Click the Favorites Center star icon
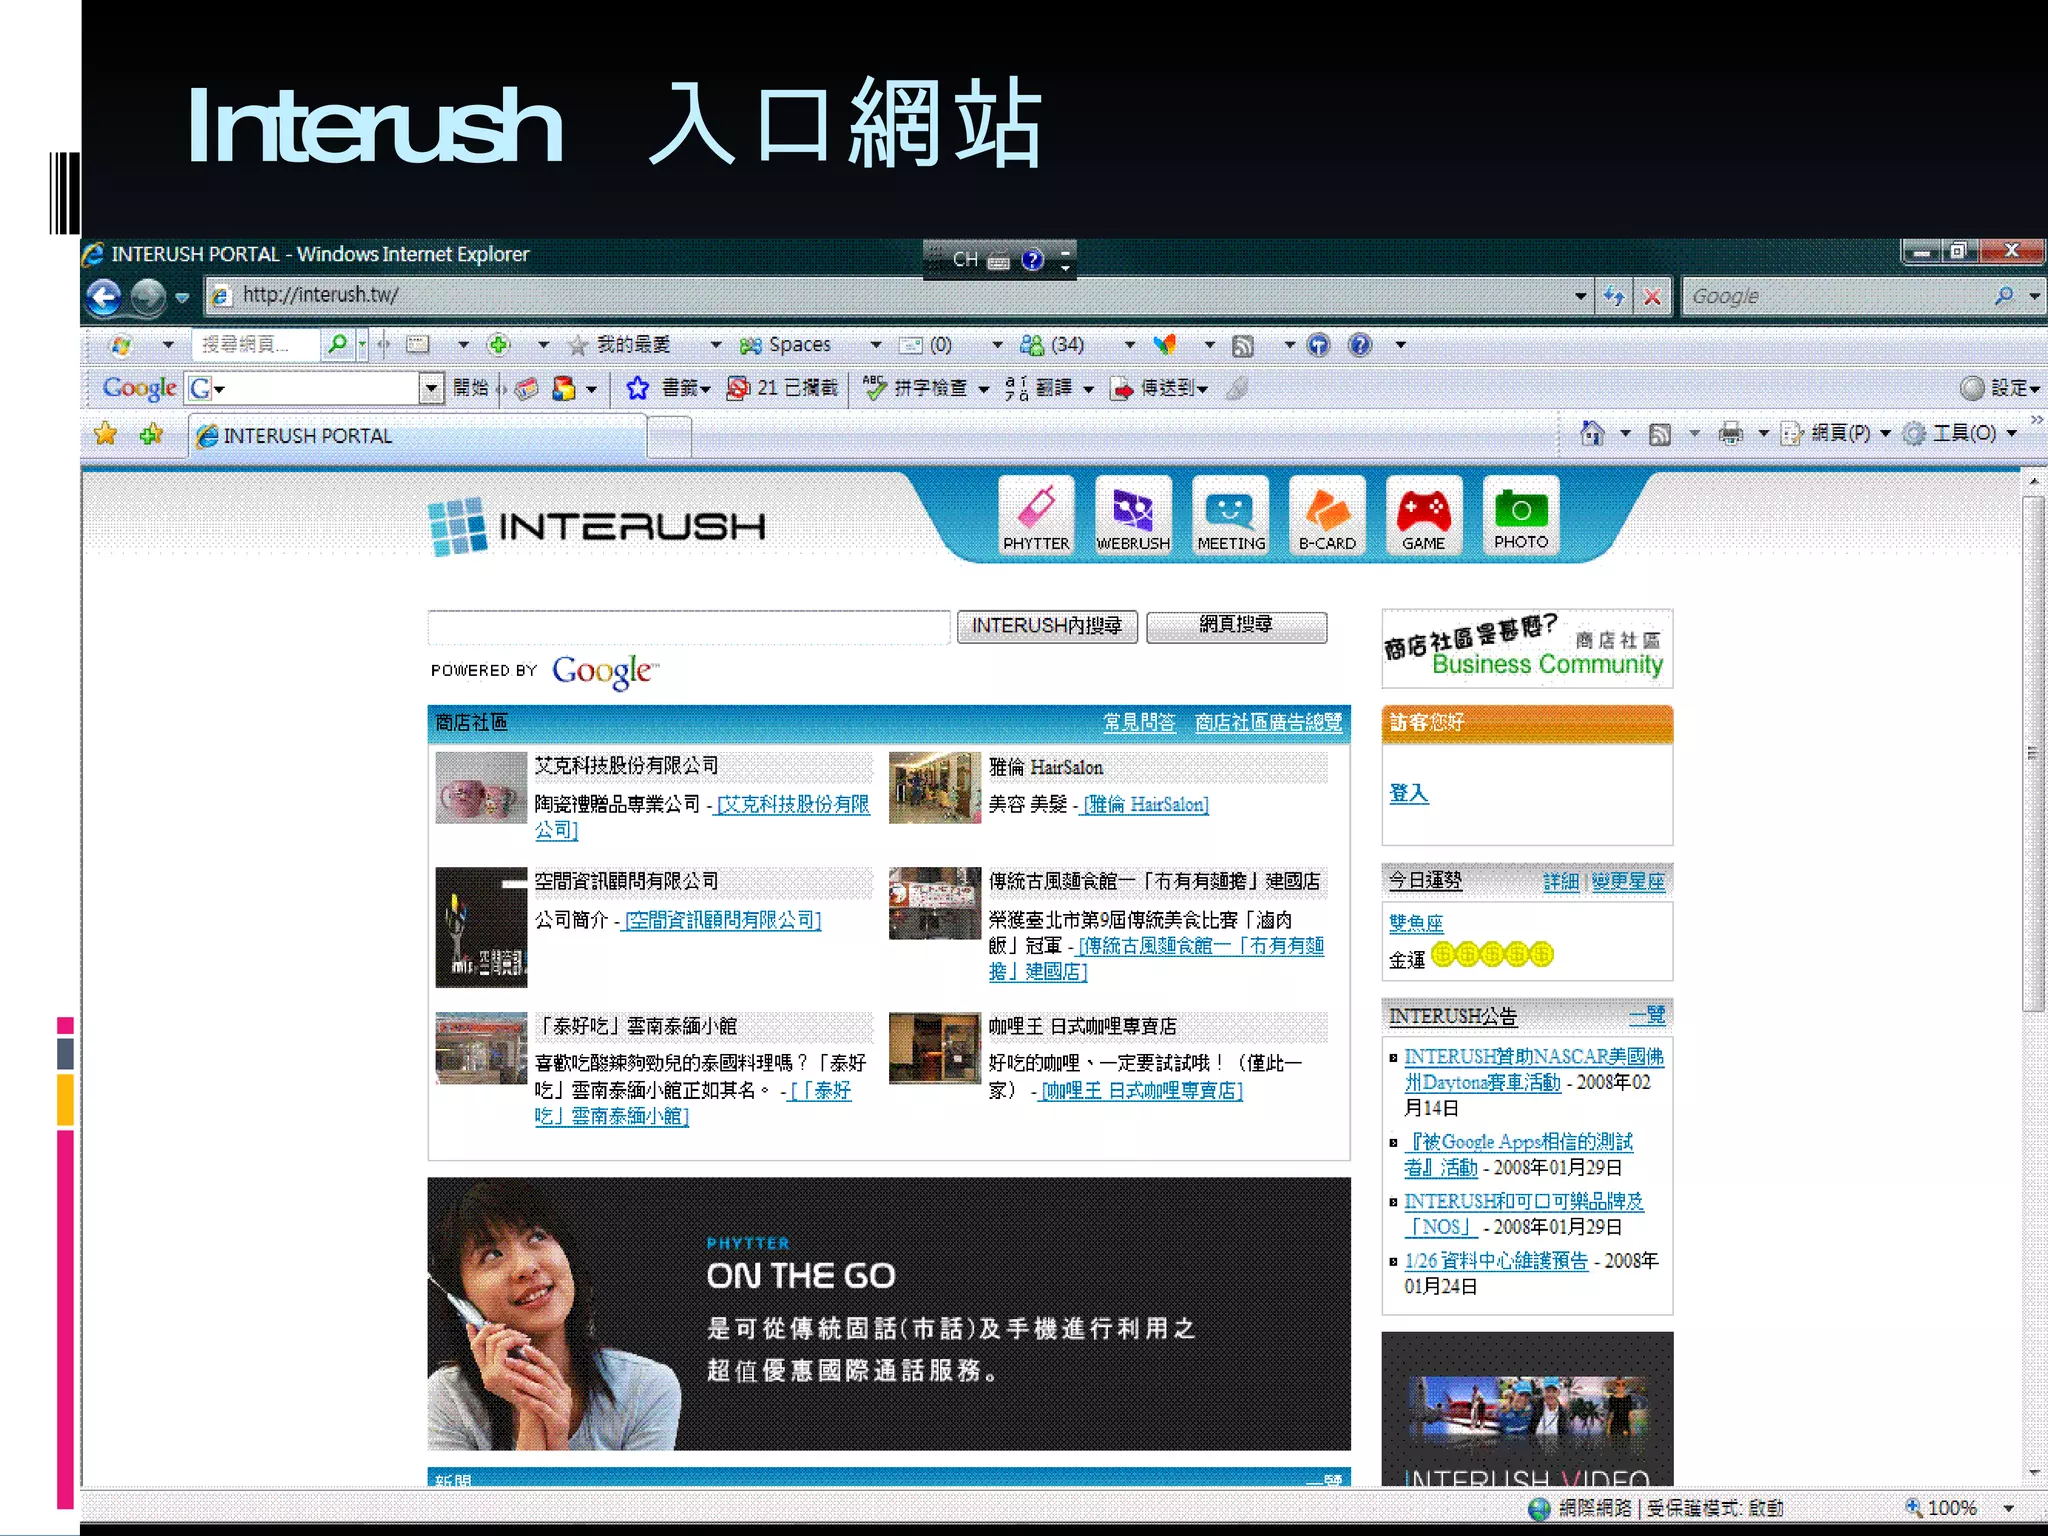2048x1536 pixels. click(x=105, y=434)
